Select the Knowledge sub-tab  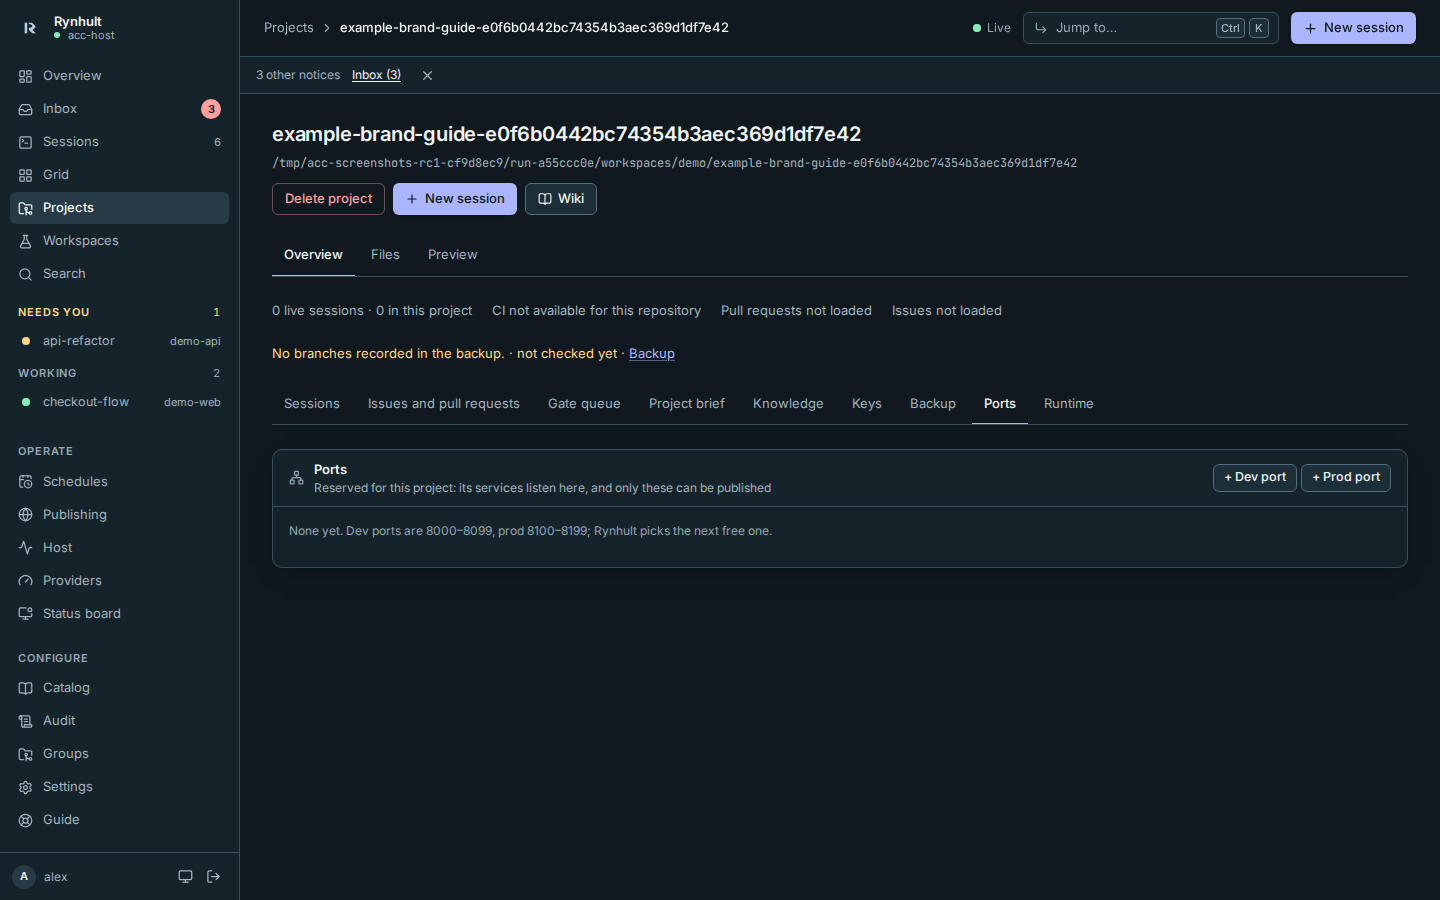click(x=788, y=404)
